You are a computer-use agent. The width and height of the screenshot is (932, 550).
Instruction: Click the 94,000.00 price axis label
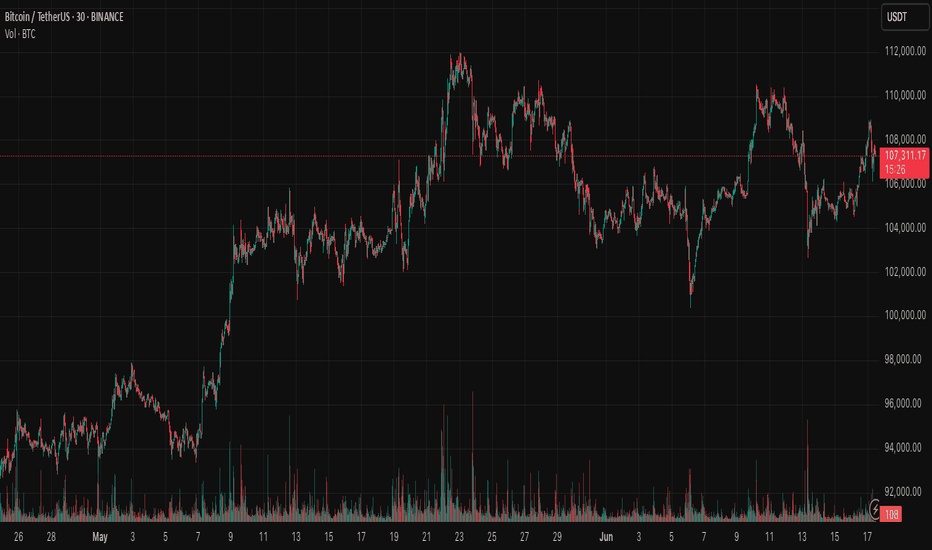pos(903,447)
